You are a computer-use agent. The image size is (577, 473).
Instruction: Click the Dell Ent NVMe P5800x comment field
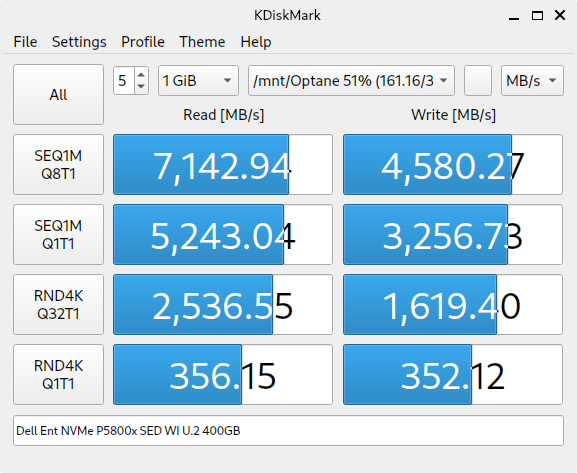[x=288, y=430]
